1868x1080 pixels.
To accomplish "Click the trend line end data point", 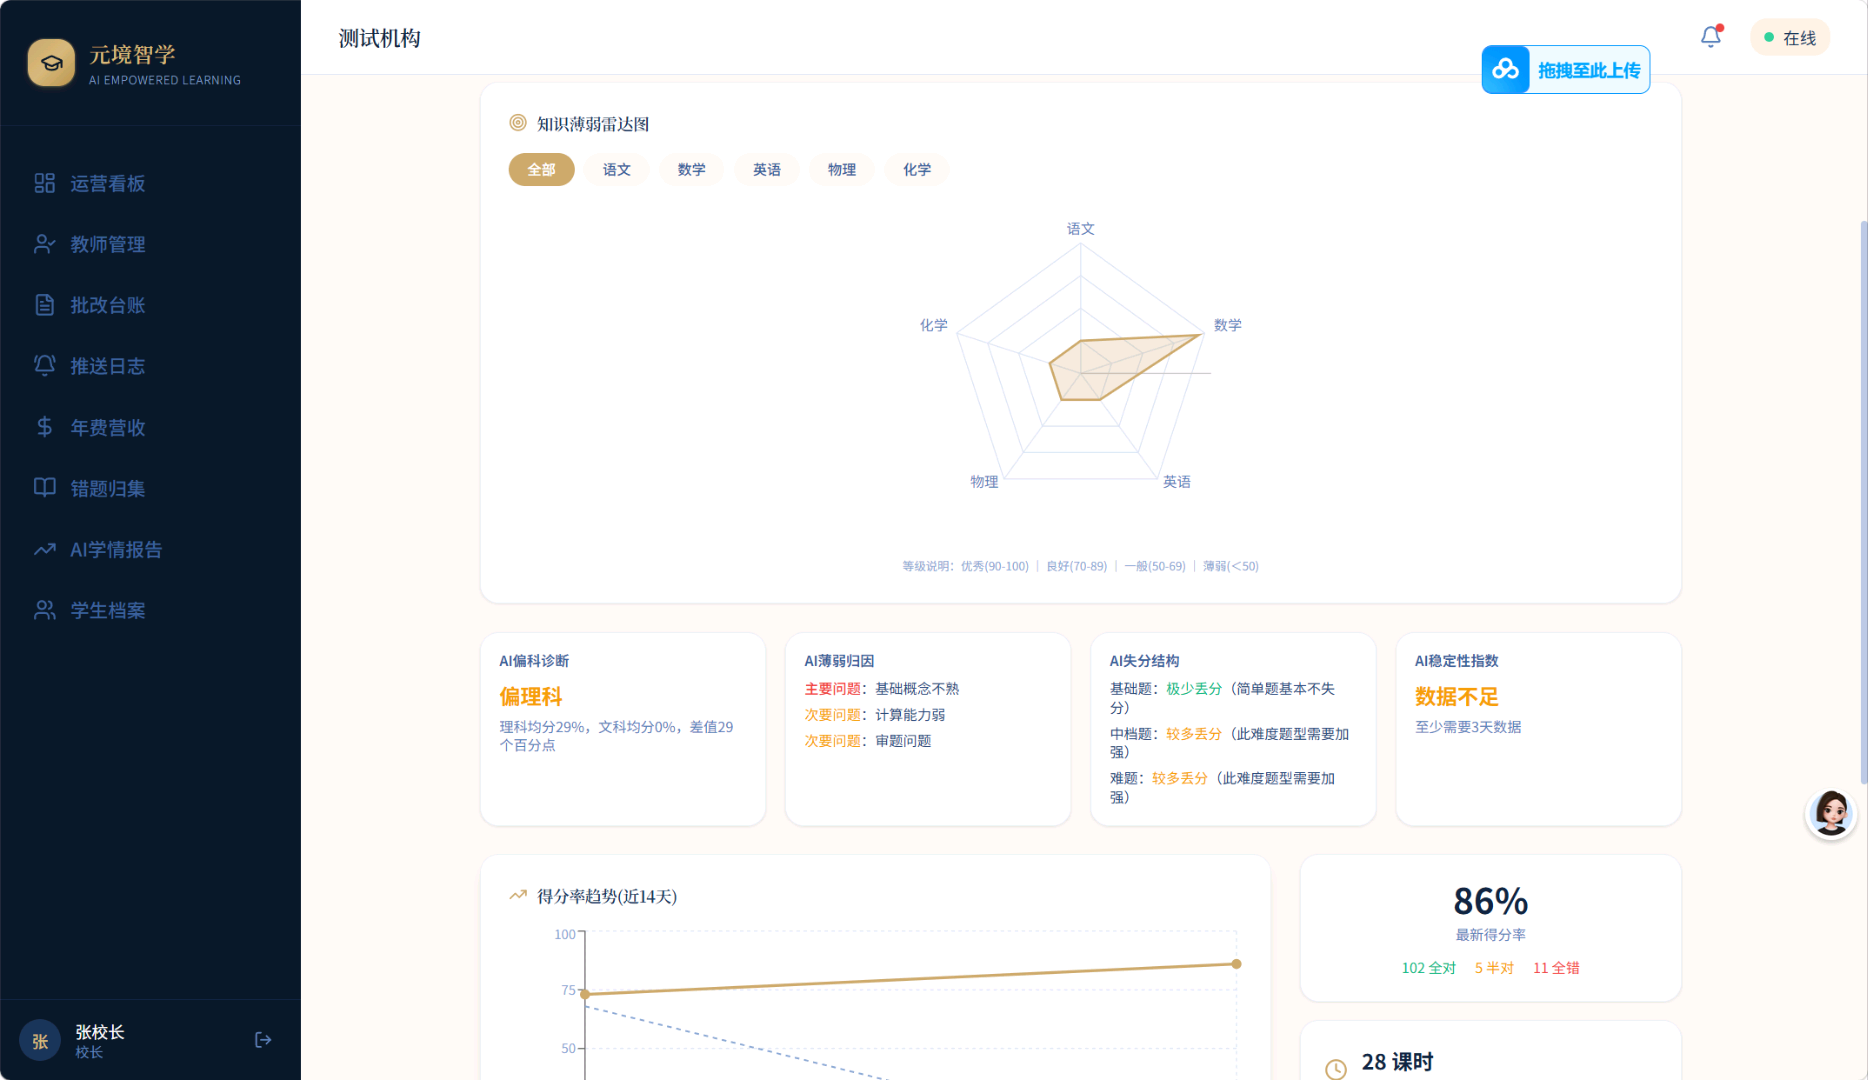I will pyautogui.click(x=1236, y=964).
